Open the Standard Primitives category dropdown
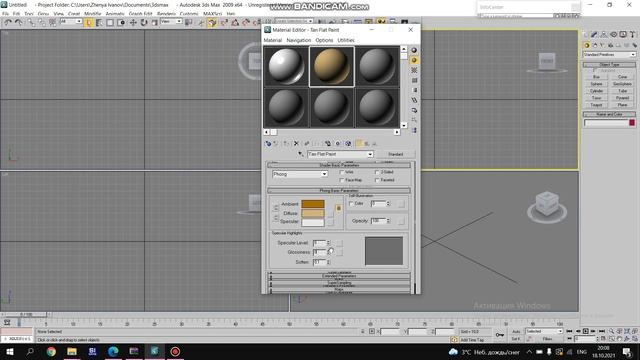The height and width of the screenshot is (360, 640). [609, 54]
